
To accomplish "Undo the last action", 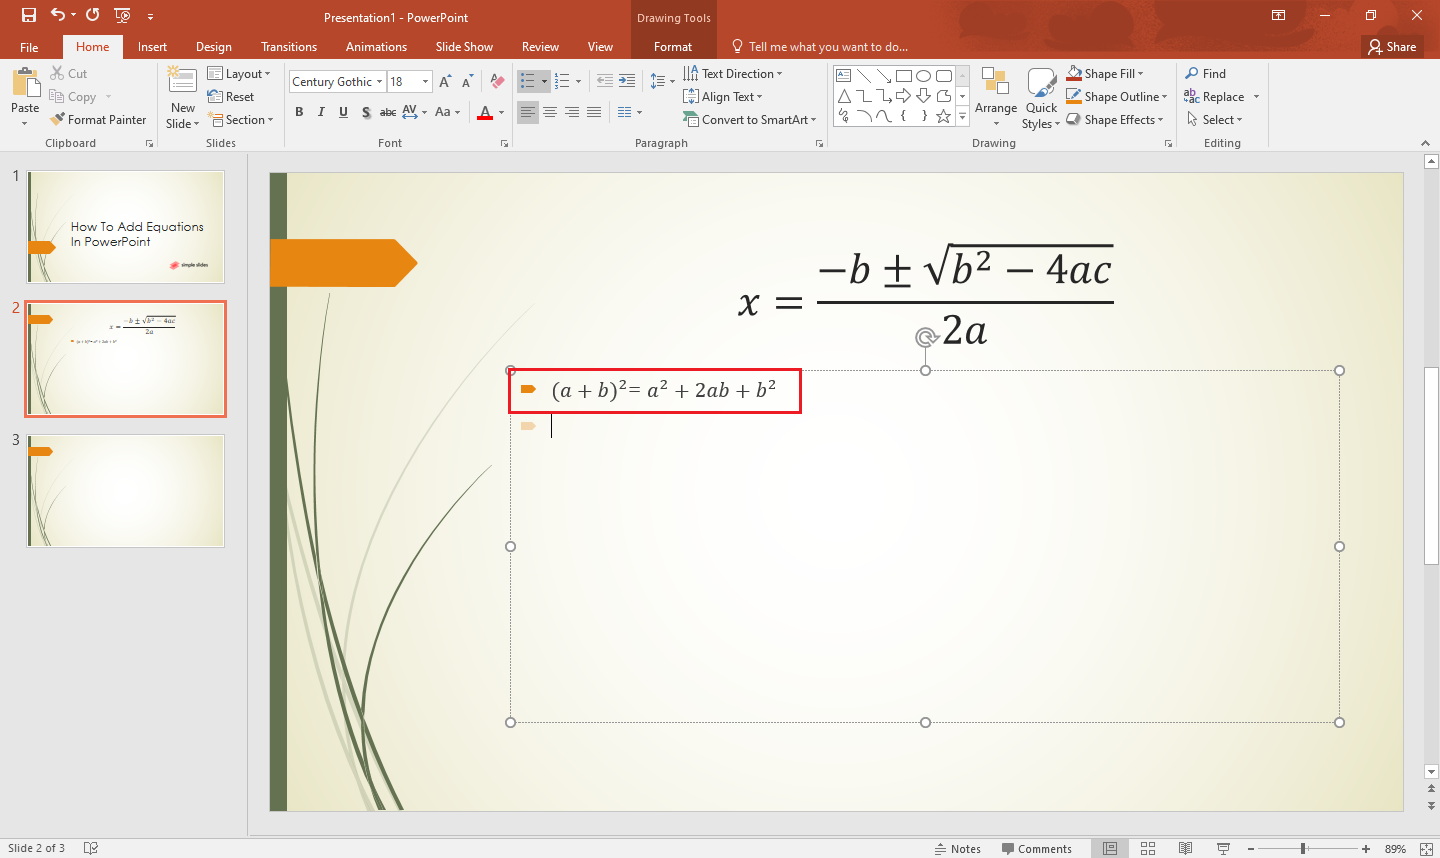I will (x=58, y=15).
